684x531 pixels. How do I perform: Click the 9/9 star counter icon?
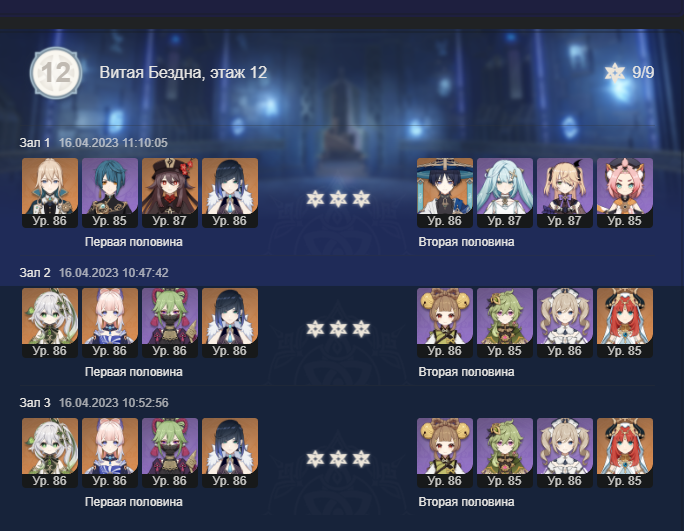pyautogui.click(x=614, y=72)
